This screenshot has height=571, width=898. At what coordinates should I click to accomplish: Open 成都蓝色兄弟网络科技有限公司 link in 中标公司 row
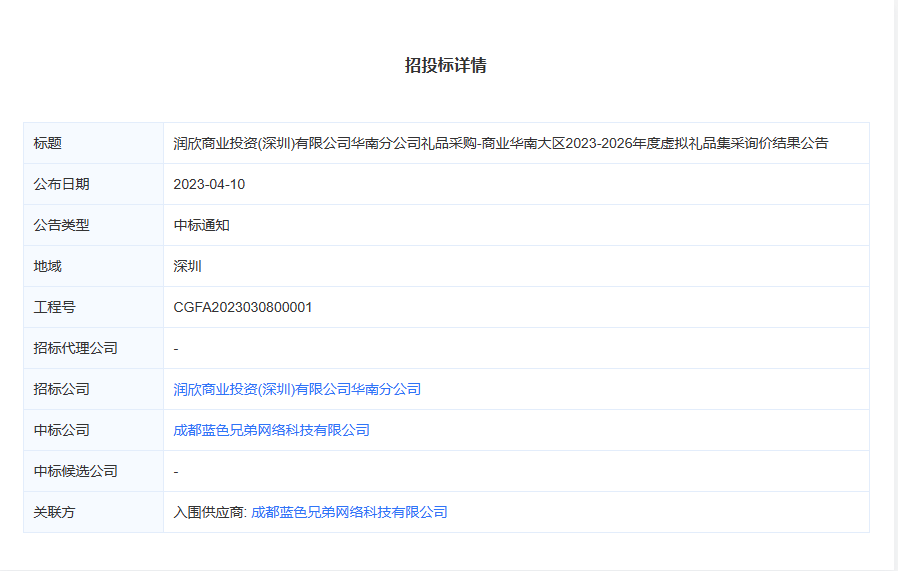click(271, 430)
